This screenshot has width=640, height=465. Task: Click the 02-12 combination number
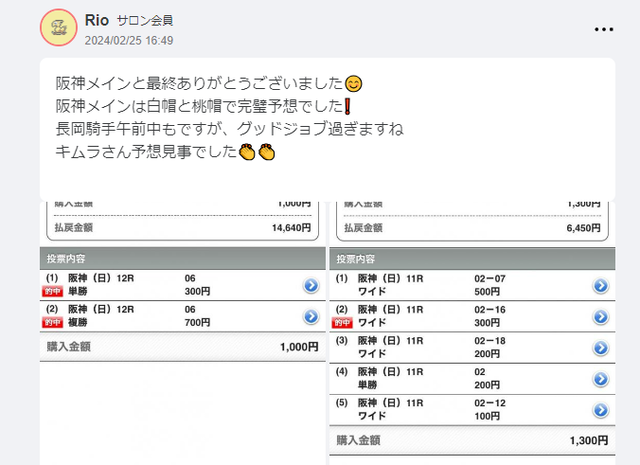coord(490,403)
